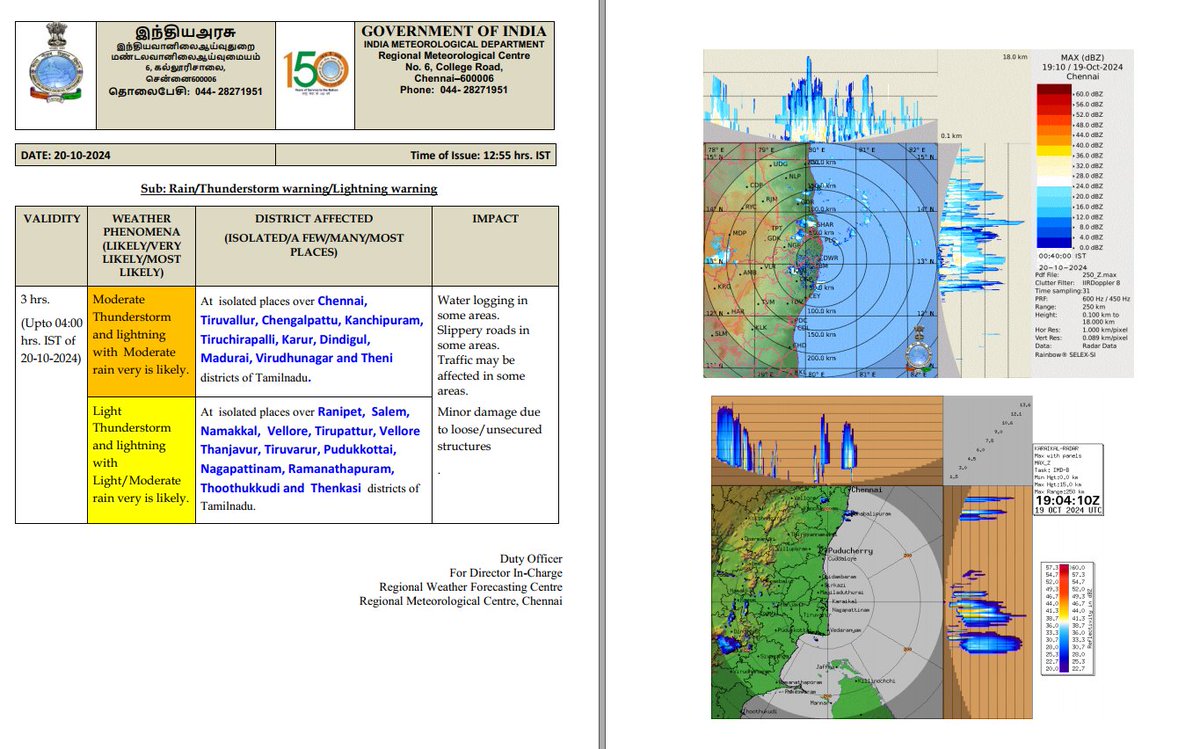This screenshot has width=1200, height=749.
Task: Click the "3 hrs." validity cell text
Action: coord(38,300)
